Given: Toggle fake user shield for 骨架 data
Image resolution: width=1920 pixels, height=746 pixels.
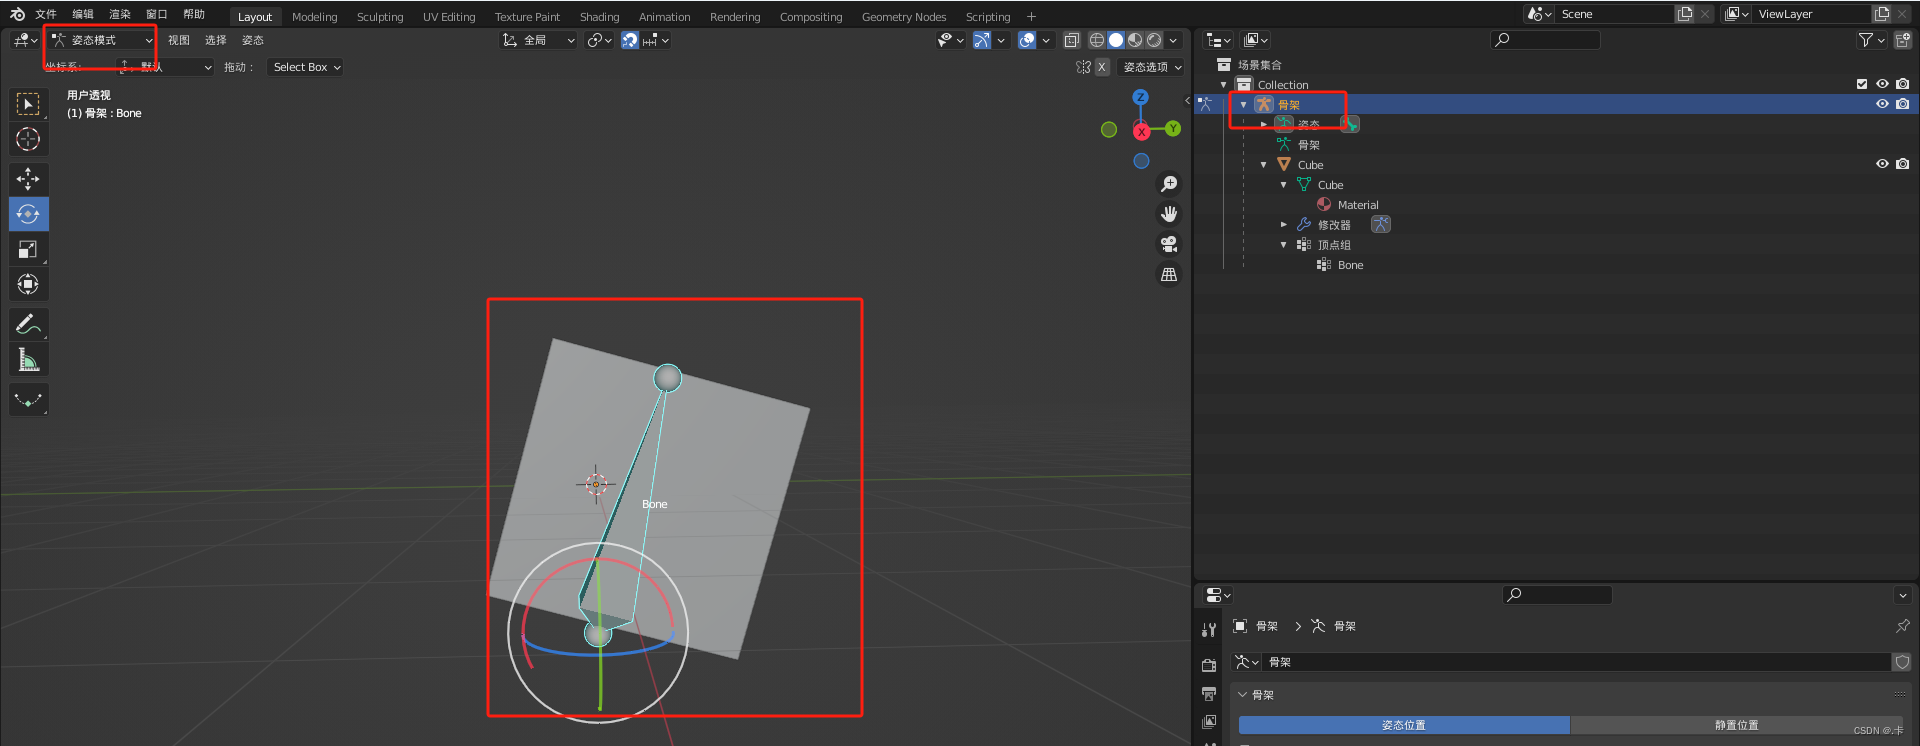Looking at the screenshot, I should (x=1902, y=662).
